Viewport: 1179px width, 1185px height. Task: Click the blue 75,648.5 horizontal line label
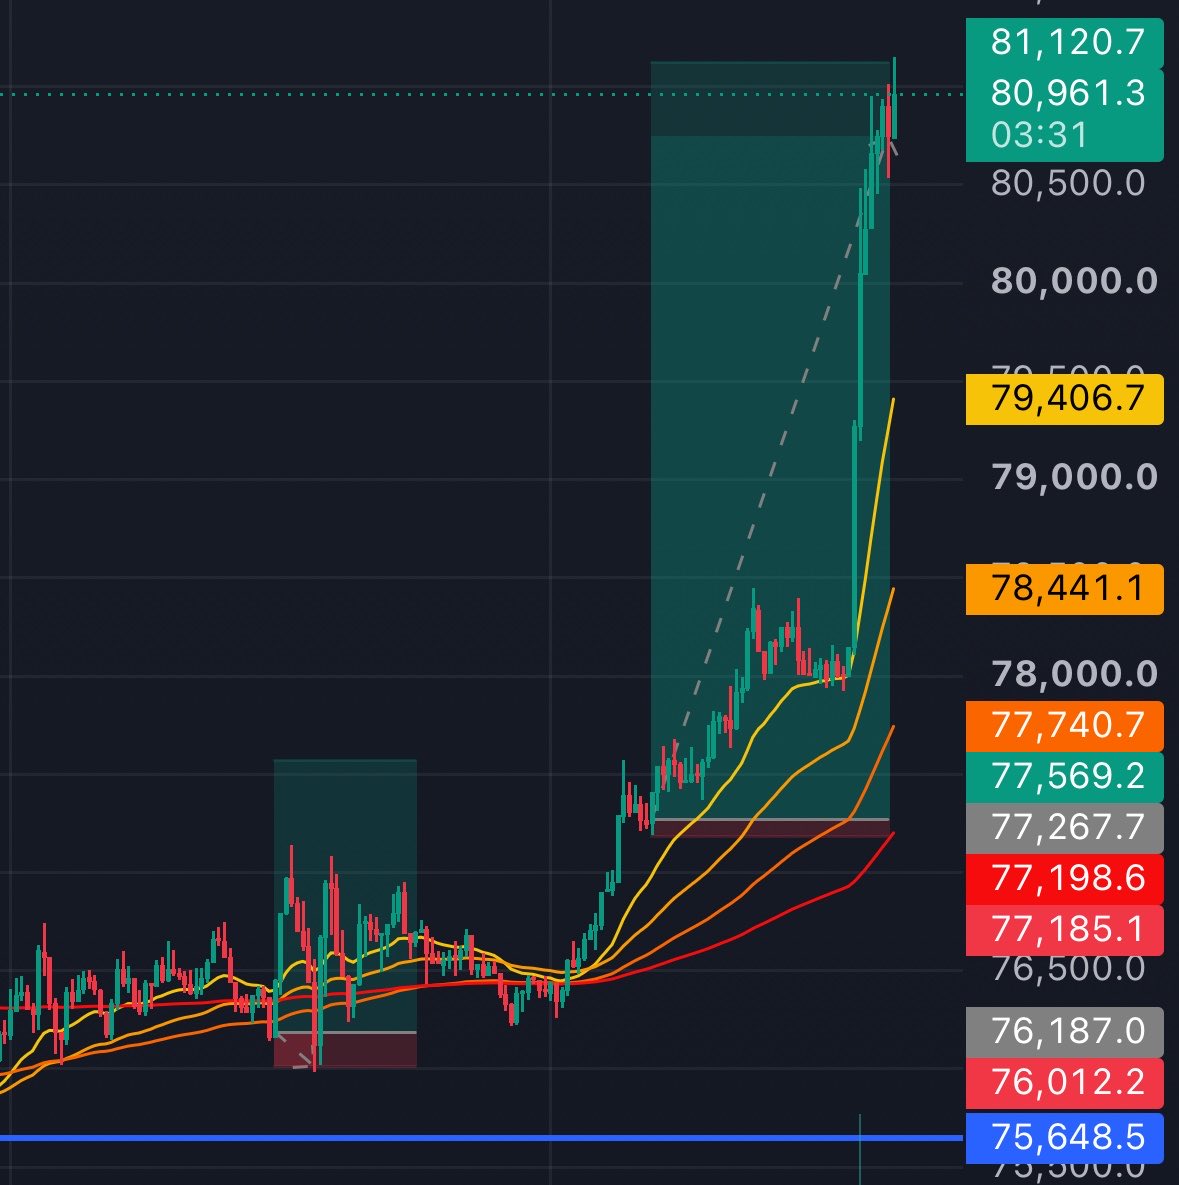point(1064,1137)
